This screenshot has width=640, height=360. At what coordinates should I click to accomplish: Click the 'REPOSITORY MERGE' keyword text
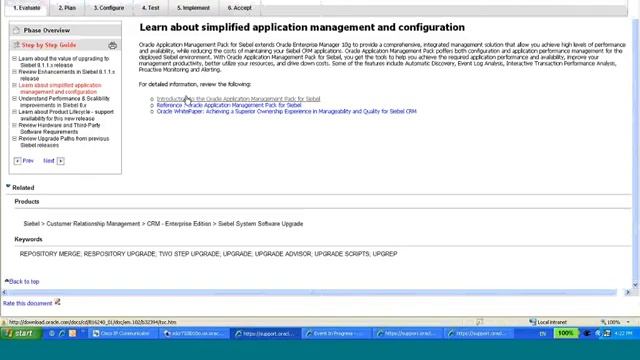[50, 254]
